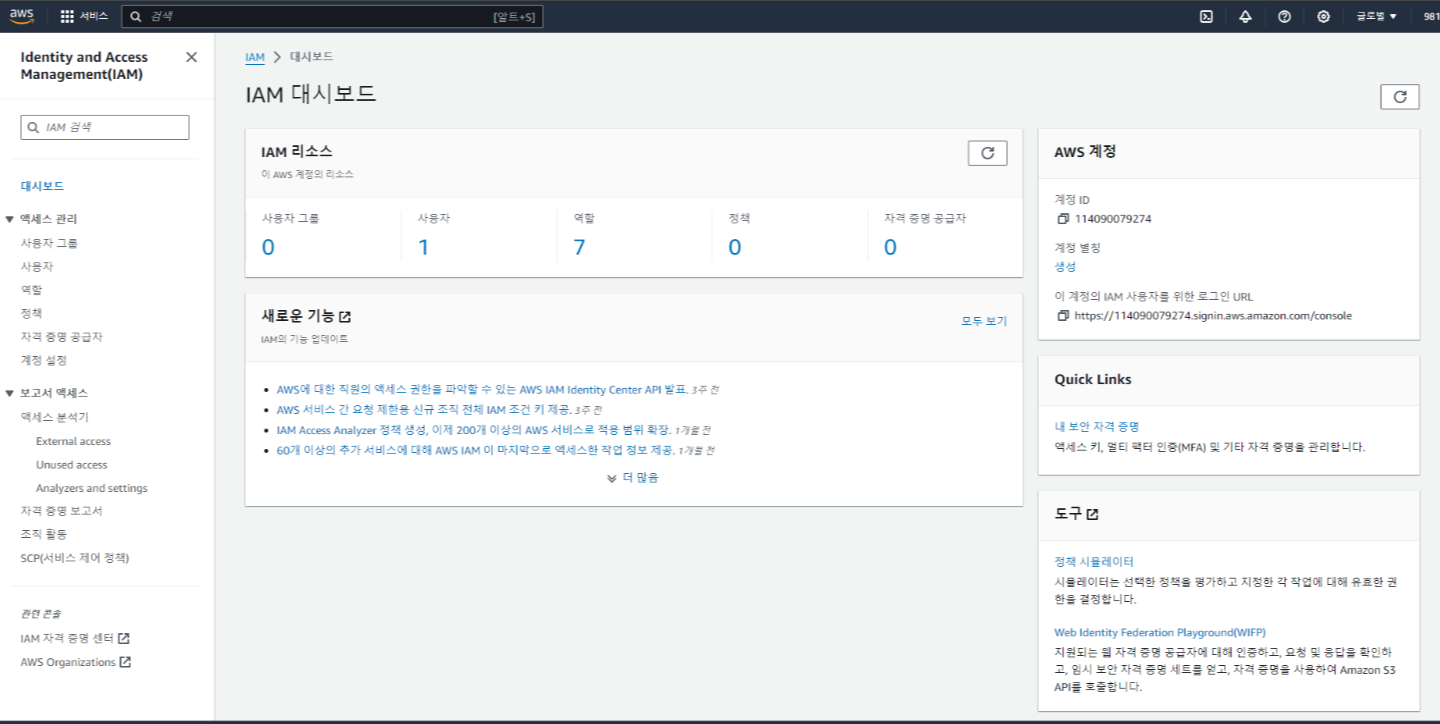Click the user groups count 0
Viewport: 1440px width, 724px height.
(268, 247)
